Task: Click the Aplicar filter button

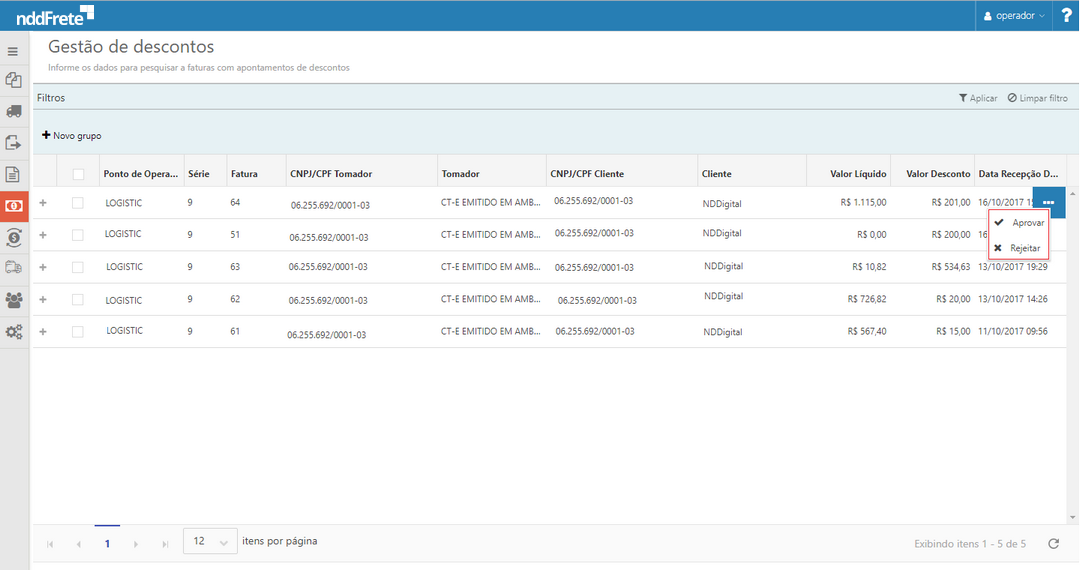Action: click(977, 98)
